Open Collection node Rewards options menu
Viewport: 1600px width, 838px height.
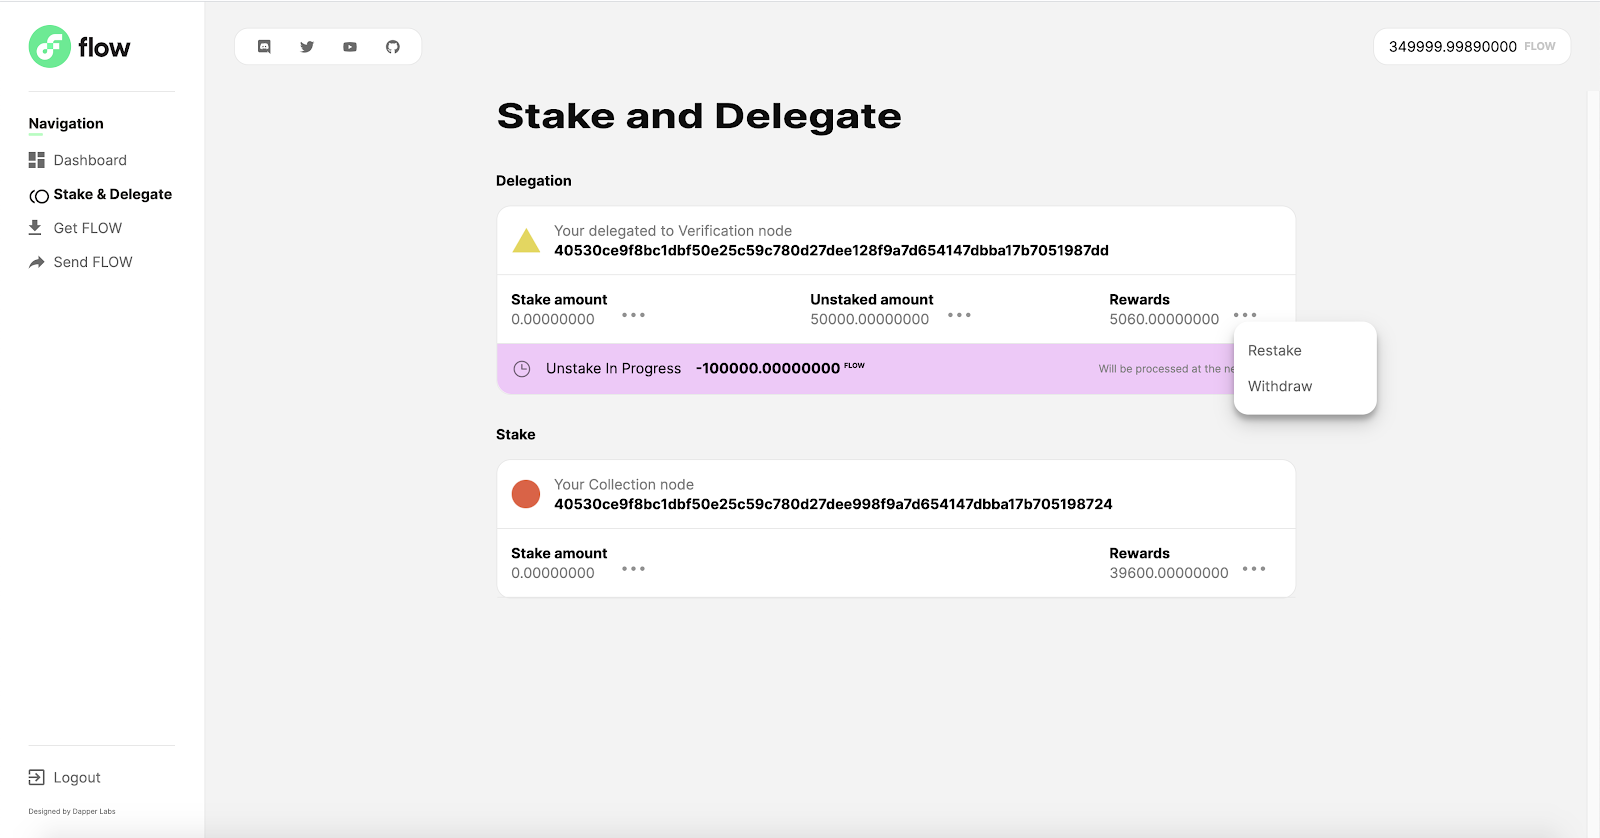pyautogui.click(x=1254, y=569)
